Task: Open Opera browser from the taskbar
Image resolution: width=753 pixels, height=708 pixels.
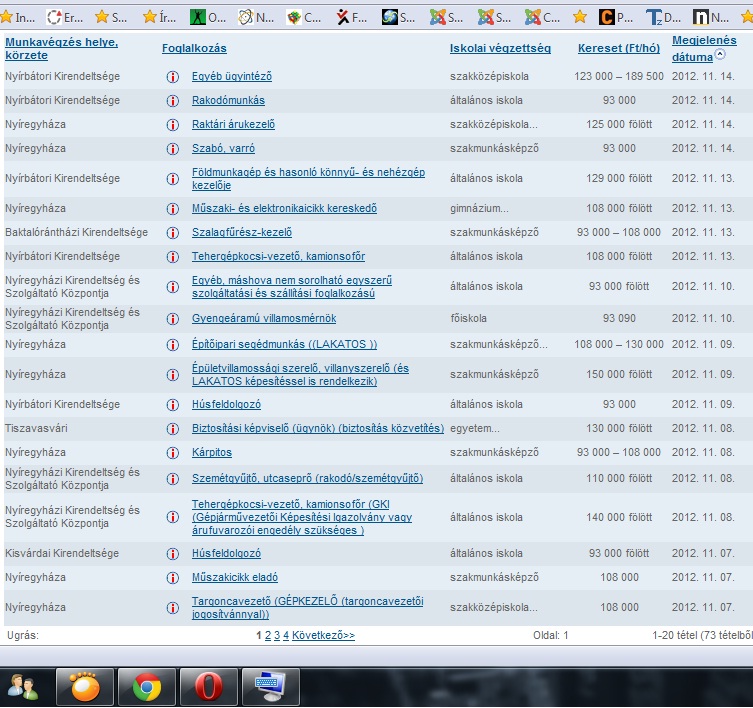Action: [x=208, y=687]
